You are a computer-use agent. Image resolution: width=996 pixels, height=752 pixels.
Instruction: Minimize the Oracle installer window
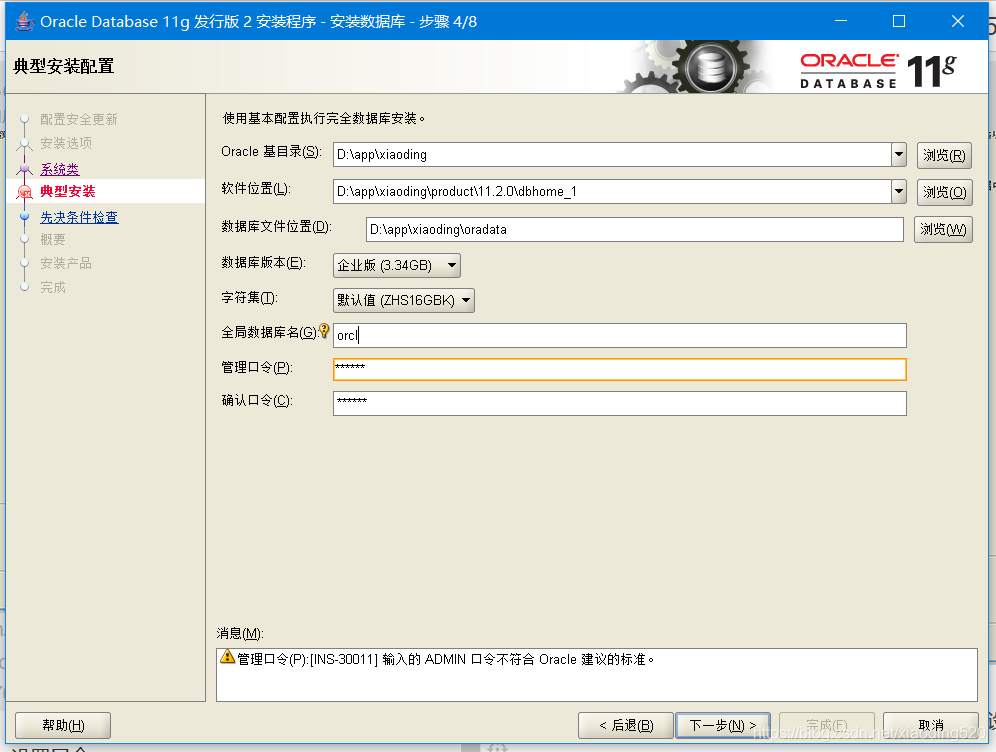point(841,21)
